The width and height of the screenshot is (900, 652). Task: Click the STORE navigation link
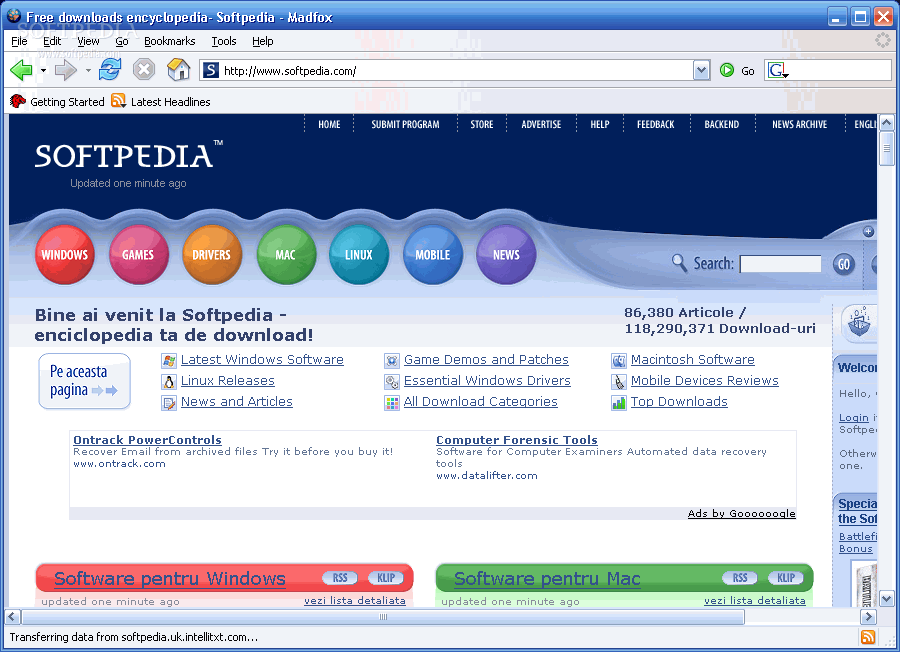pos(482,124)
